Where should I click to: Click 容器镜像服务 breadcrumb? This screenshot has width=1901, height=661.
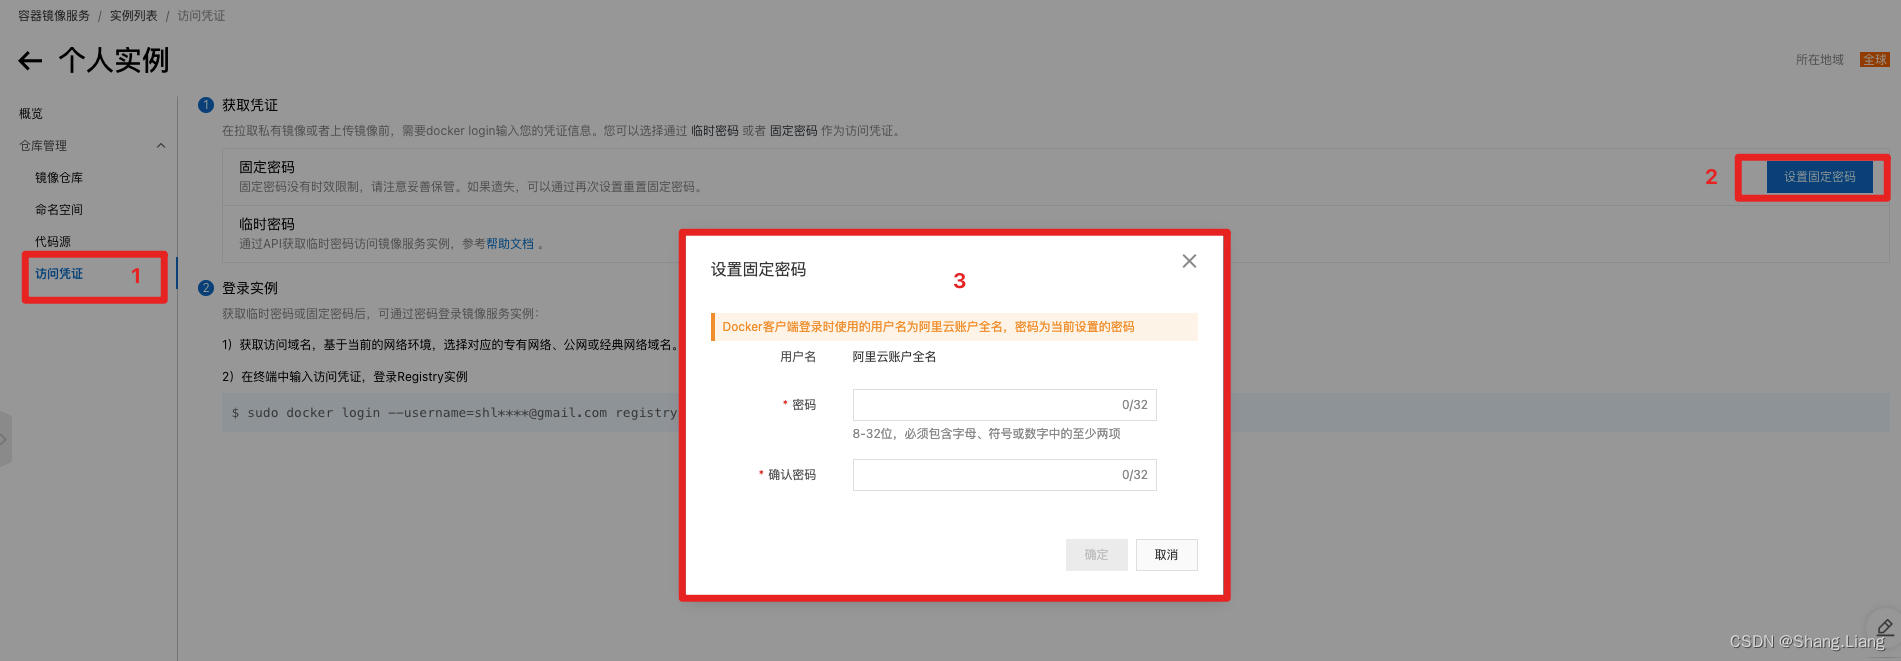[x=54, y=16]
